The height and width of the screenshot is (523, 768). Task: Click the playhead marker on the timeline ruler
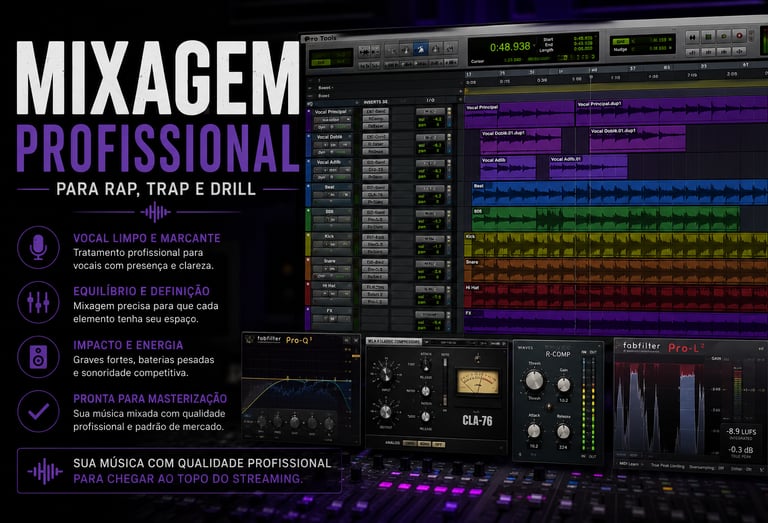tap(592, 77)
